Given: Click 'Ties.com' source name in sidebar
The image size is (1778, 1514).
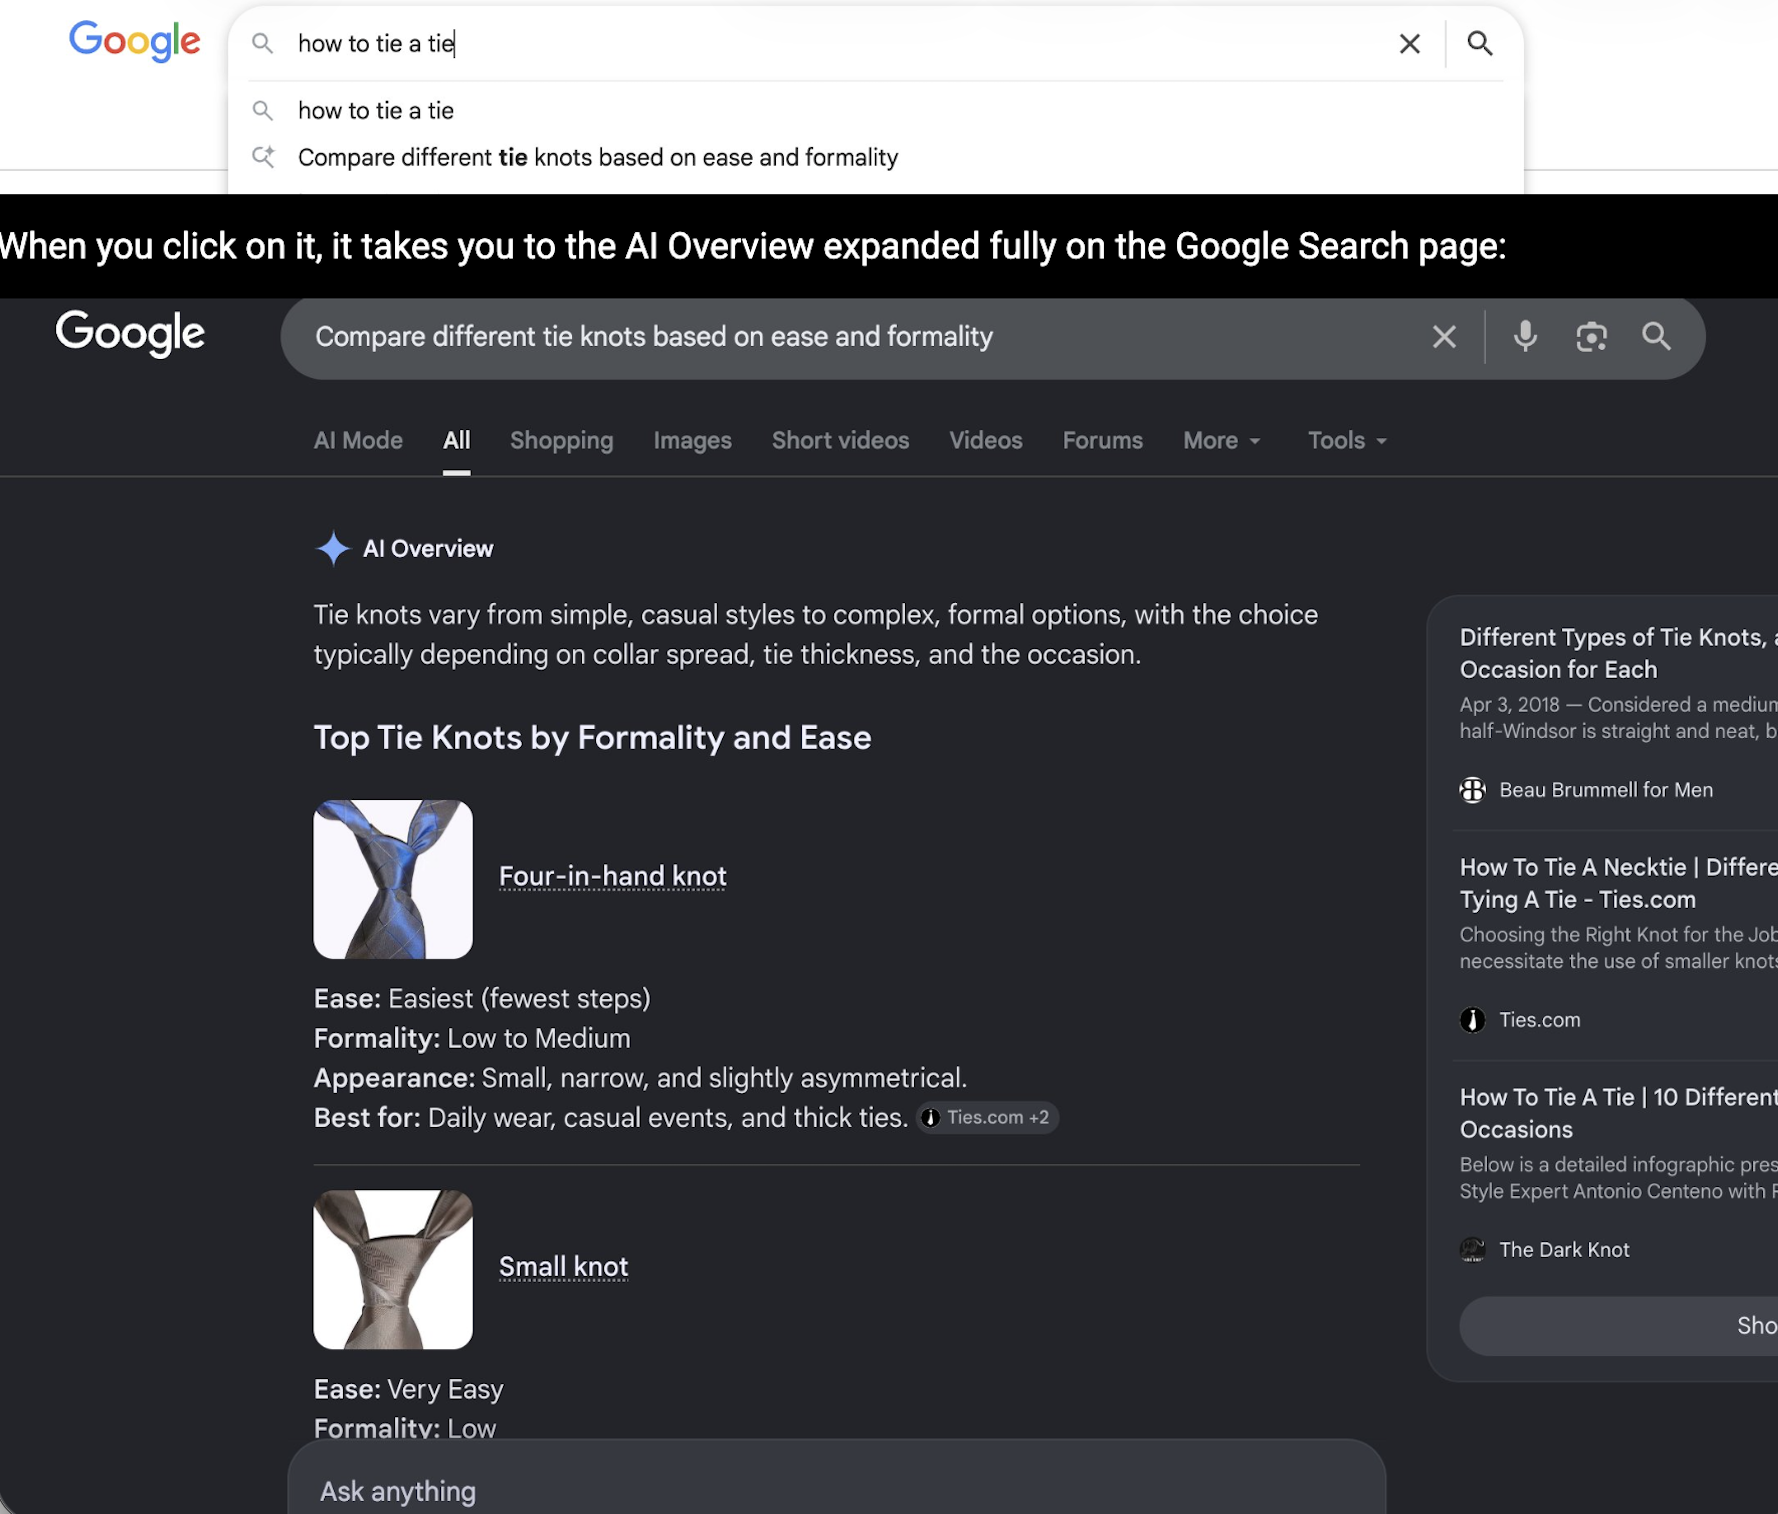Looking at the screenshot, I should [1540, 1021].
